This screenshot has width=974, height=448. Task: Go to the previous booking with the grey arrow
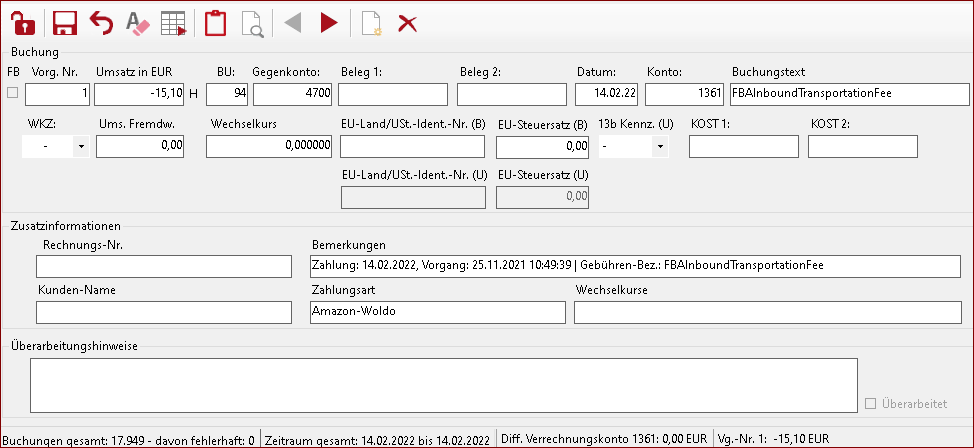pos(293,24)
